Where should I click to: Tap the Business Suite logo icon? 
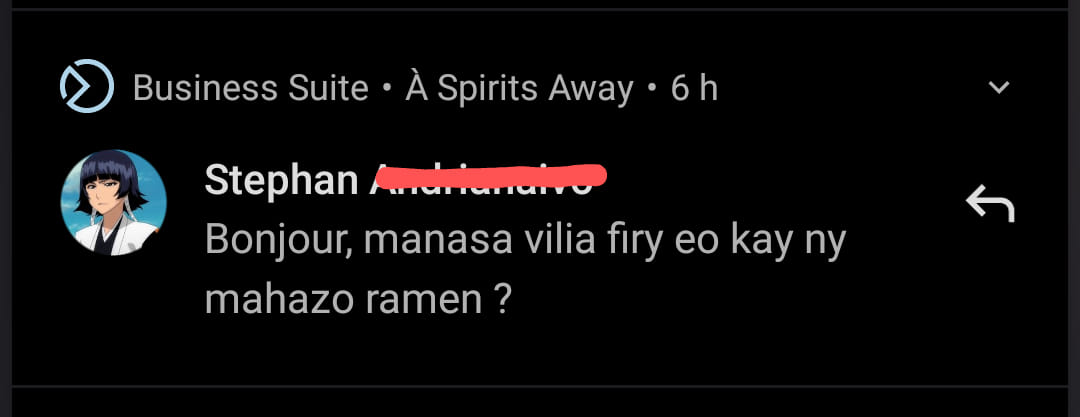87,86
